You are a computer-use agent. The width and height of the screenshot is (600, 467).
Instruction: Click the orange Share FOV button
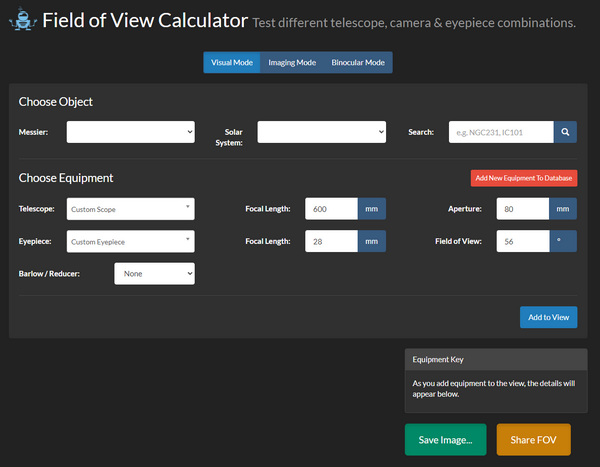click(533, 440)
